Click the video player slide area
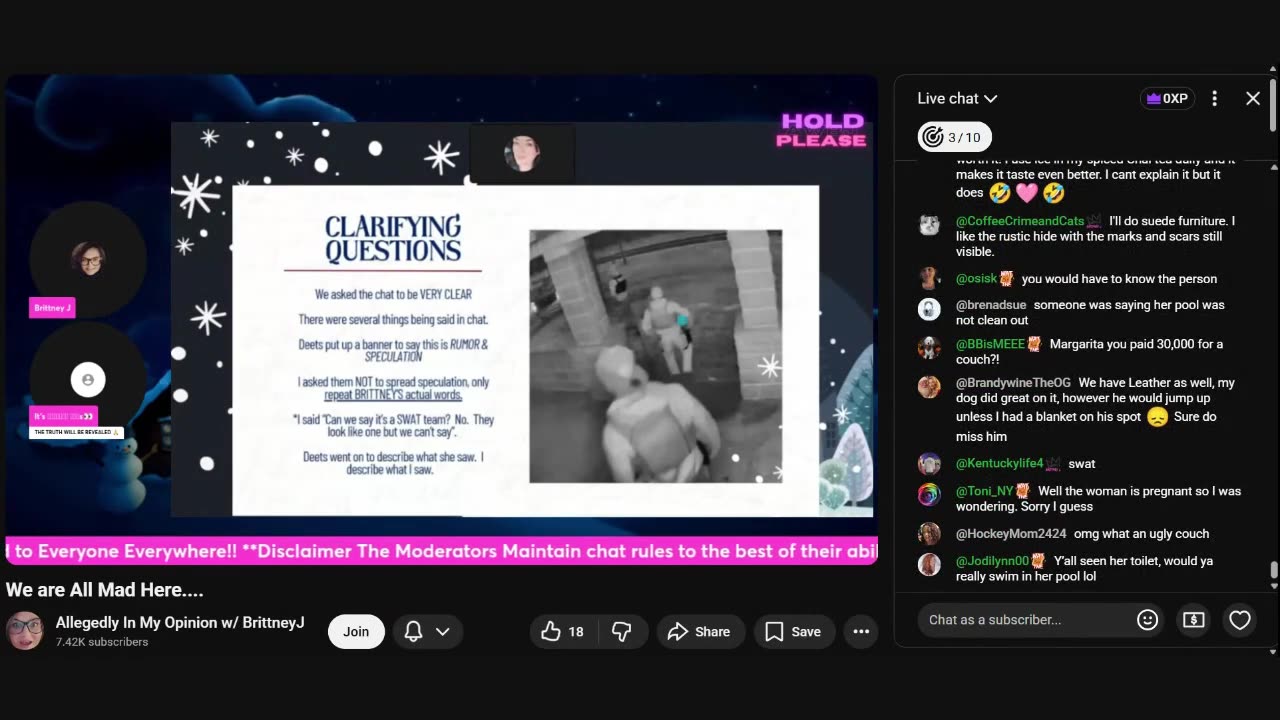Image resolution: width=1280 pixels, height=720 pixels. click(525, 350)
